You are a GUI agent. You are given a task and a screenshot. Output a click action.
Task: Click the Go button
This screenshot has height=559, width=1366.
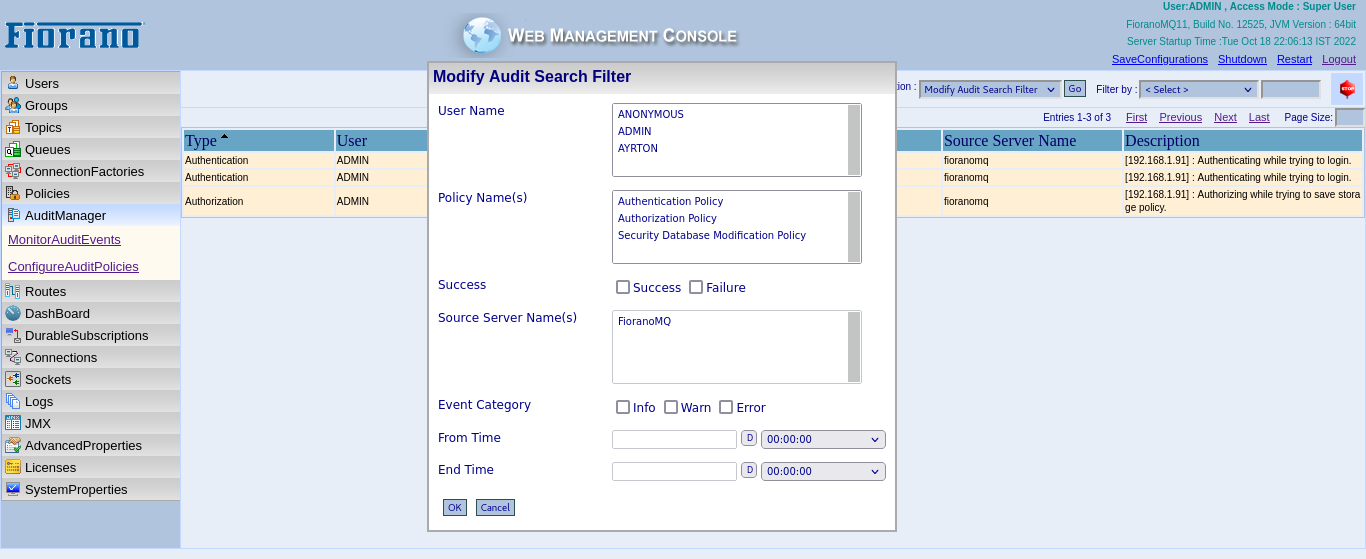click(1075, 89)
